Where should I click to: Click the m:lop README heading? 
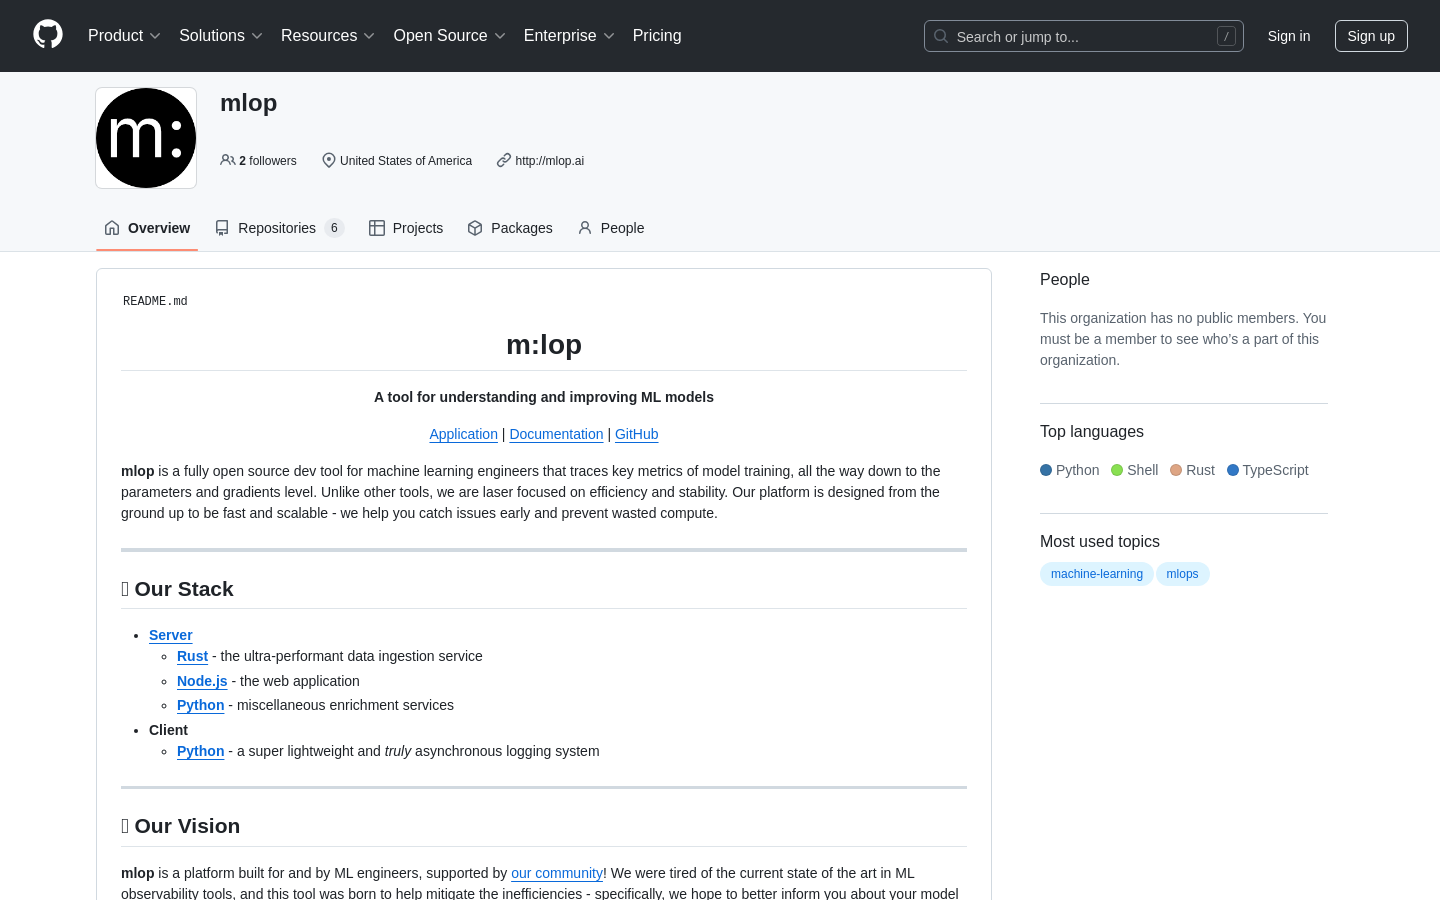point(544,345)
